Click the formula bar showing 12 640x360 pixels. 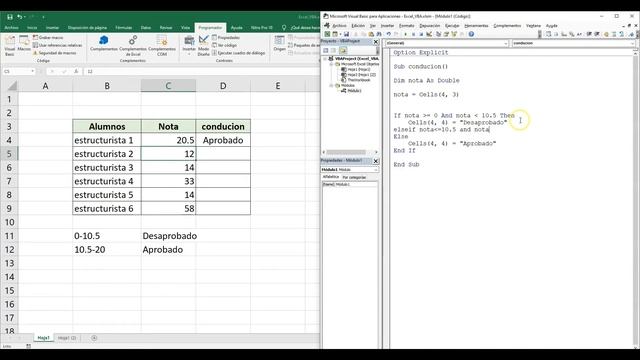202,71
